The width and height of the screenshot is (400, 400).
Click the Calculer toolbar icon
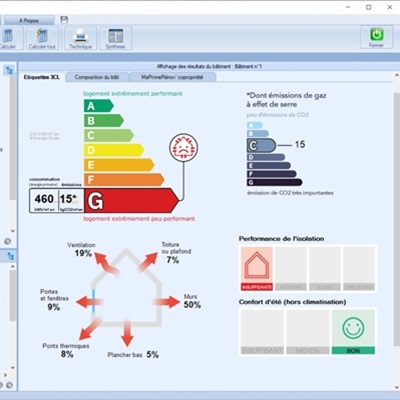coord(8,38)
